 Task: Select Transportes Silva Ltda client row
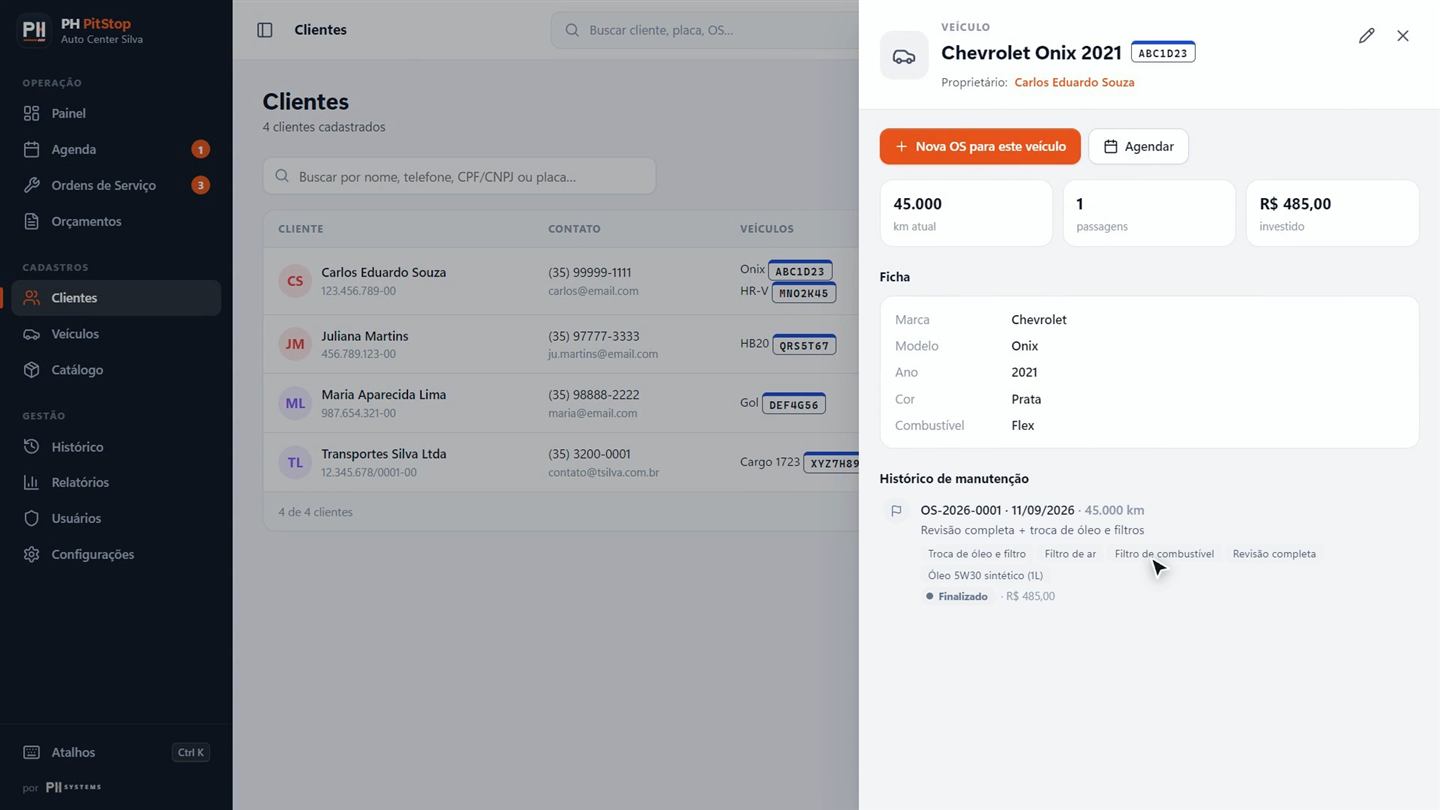click(x=561, y=462)
